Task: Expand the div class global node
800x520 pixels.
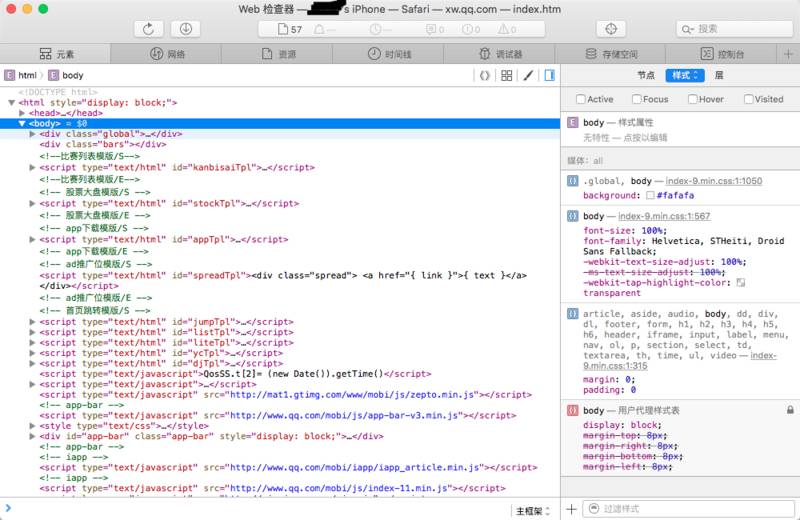Action: (x=33, y=134)
